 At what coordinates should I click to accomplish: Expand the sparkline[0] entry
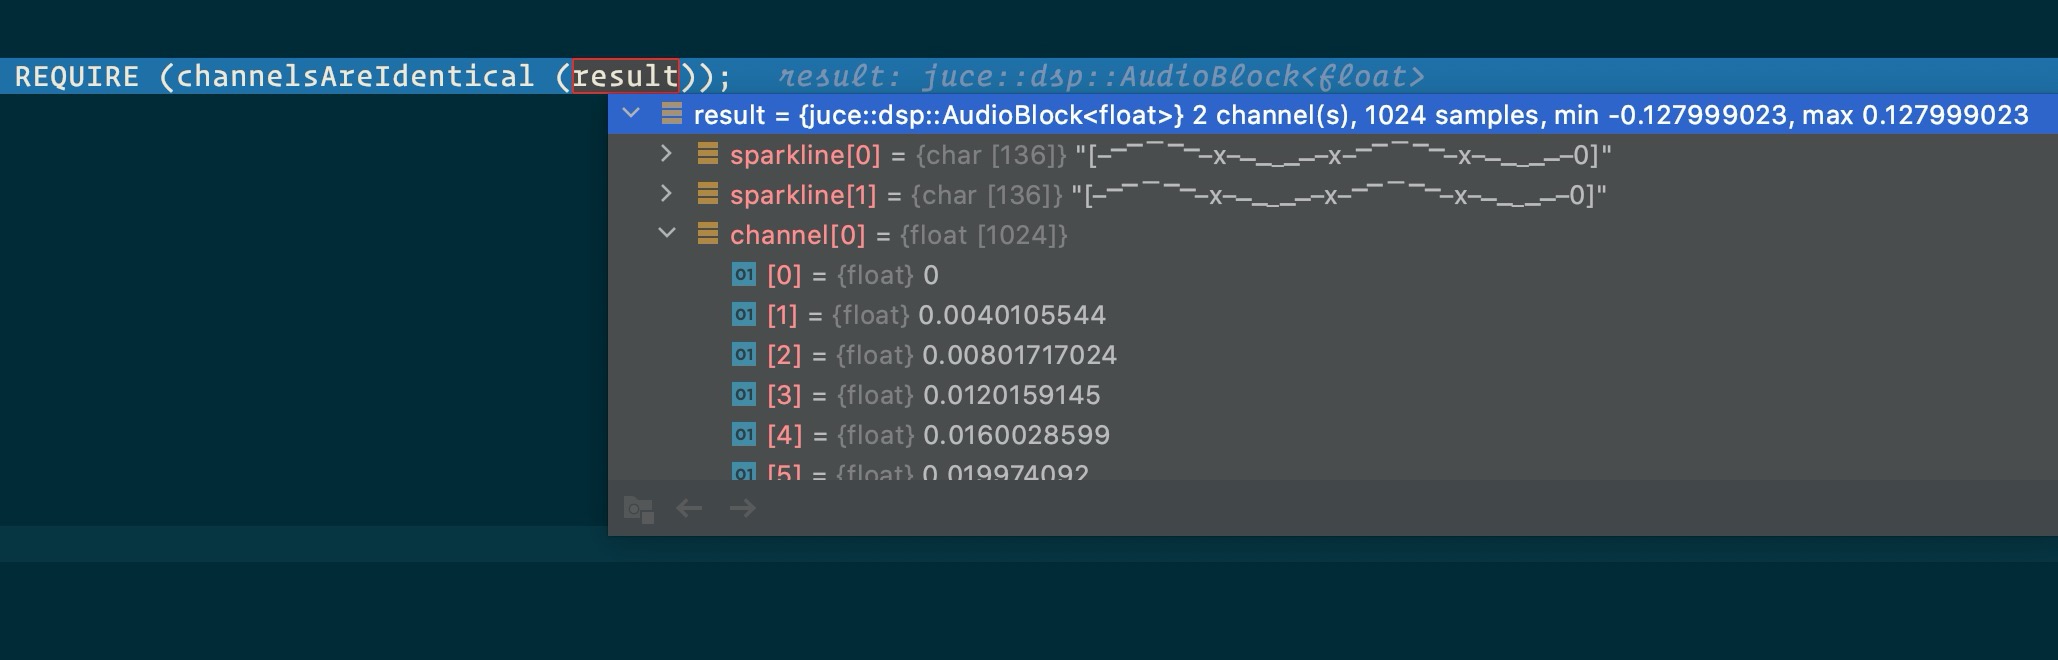[x=666, y=154]
